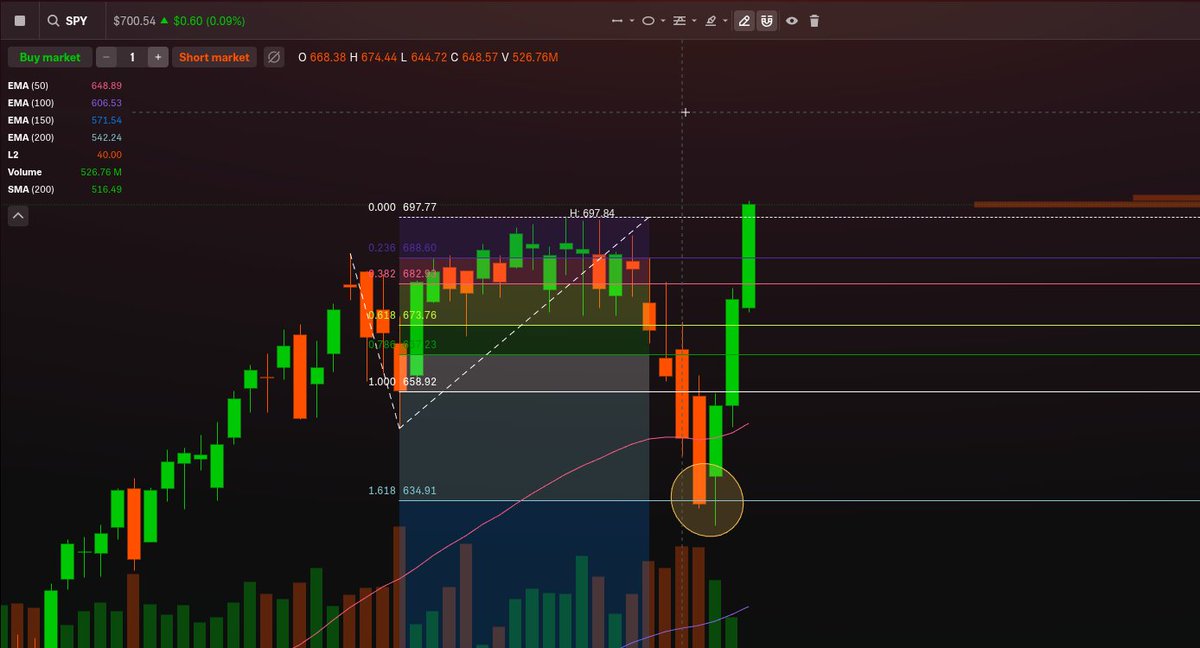
Task: Click the 1.000 658.92 Fibonacci level label
Action: pos(403,382)
